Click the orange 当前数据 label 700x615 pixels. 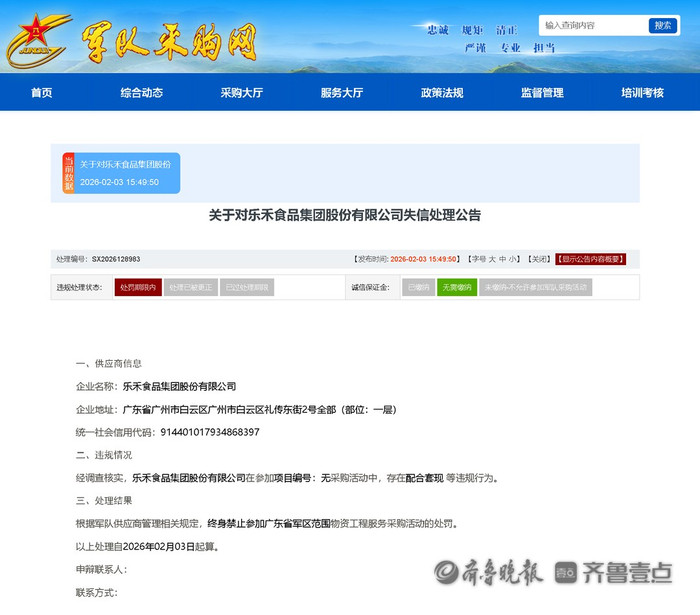click(x=68, y=173)
